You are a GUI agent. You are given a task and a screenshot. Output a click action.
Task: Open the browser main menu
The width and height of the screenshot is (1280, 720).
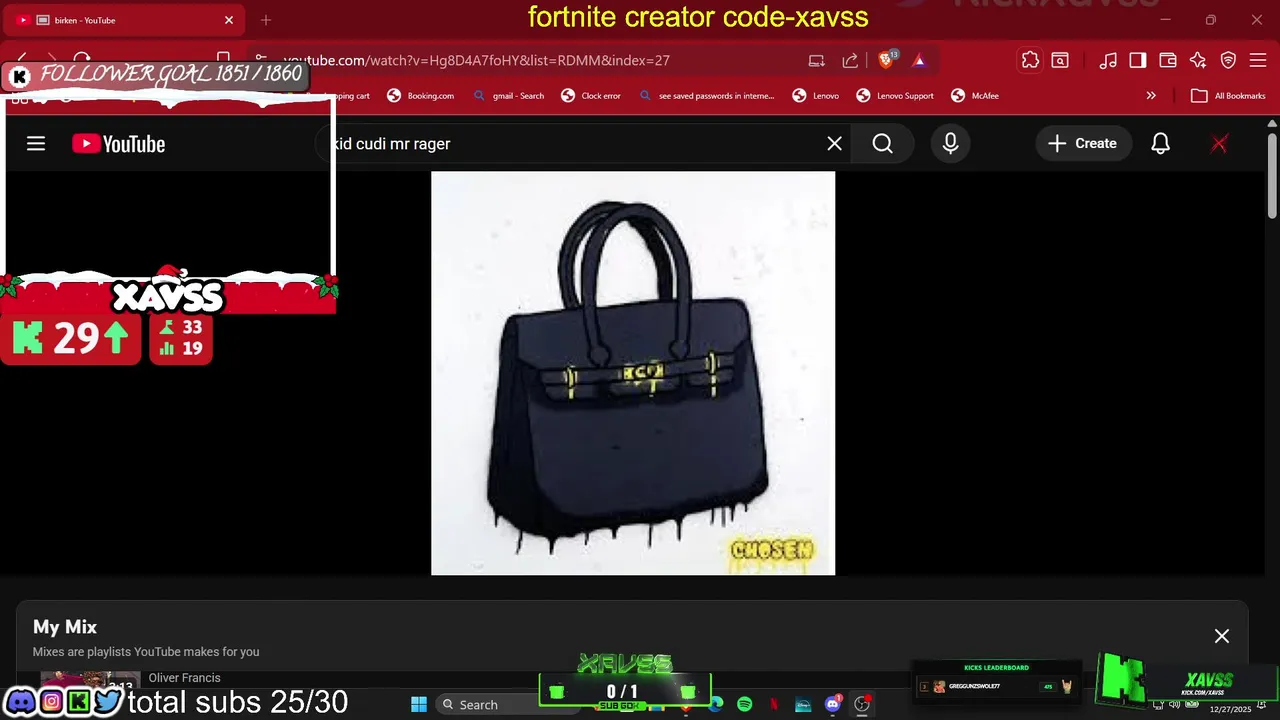pyautogui.click(x=1258, y=60)
